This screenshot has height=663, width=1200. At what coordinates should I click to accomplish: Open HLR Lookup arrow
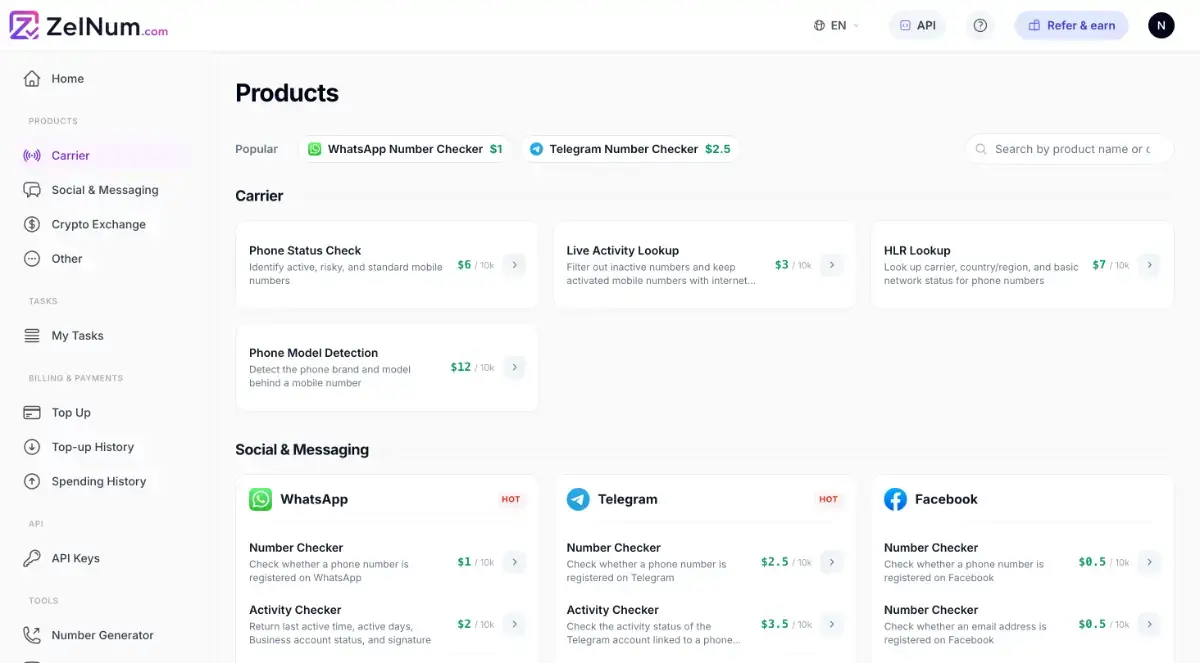(x=1149, y=265)
